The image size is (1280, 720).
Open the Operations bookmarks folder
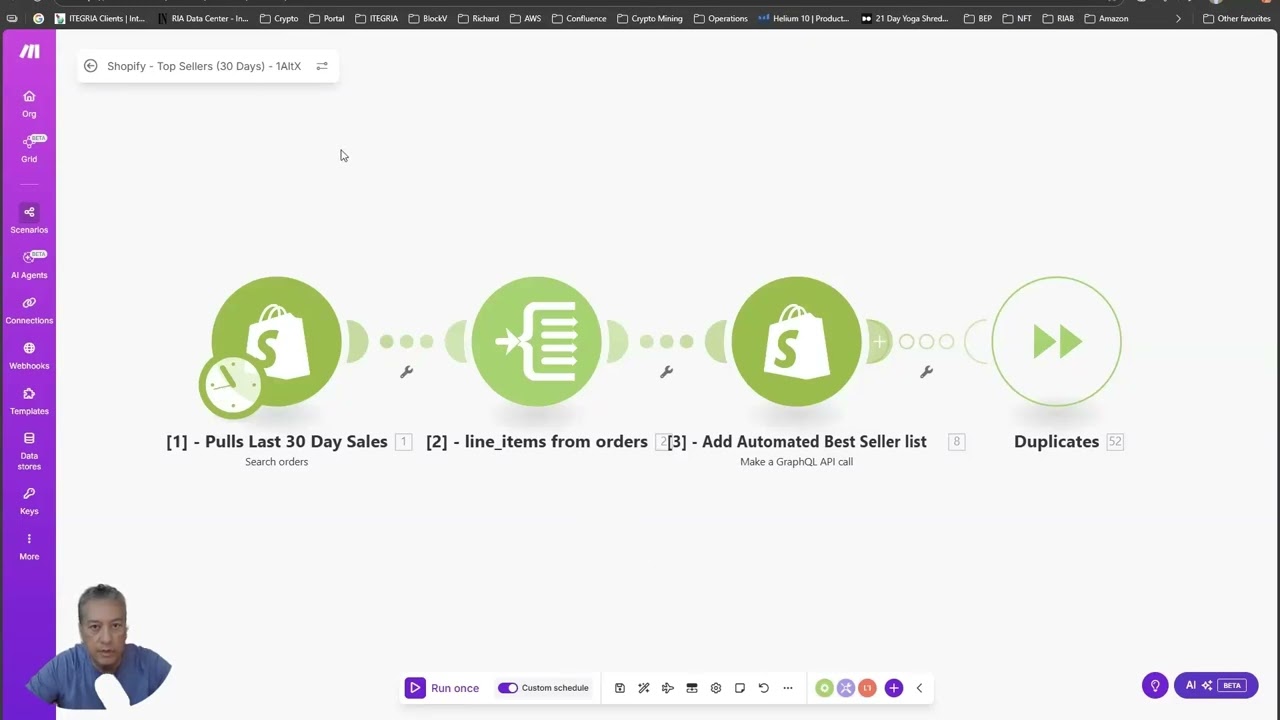point(720,18)
